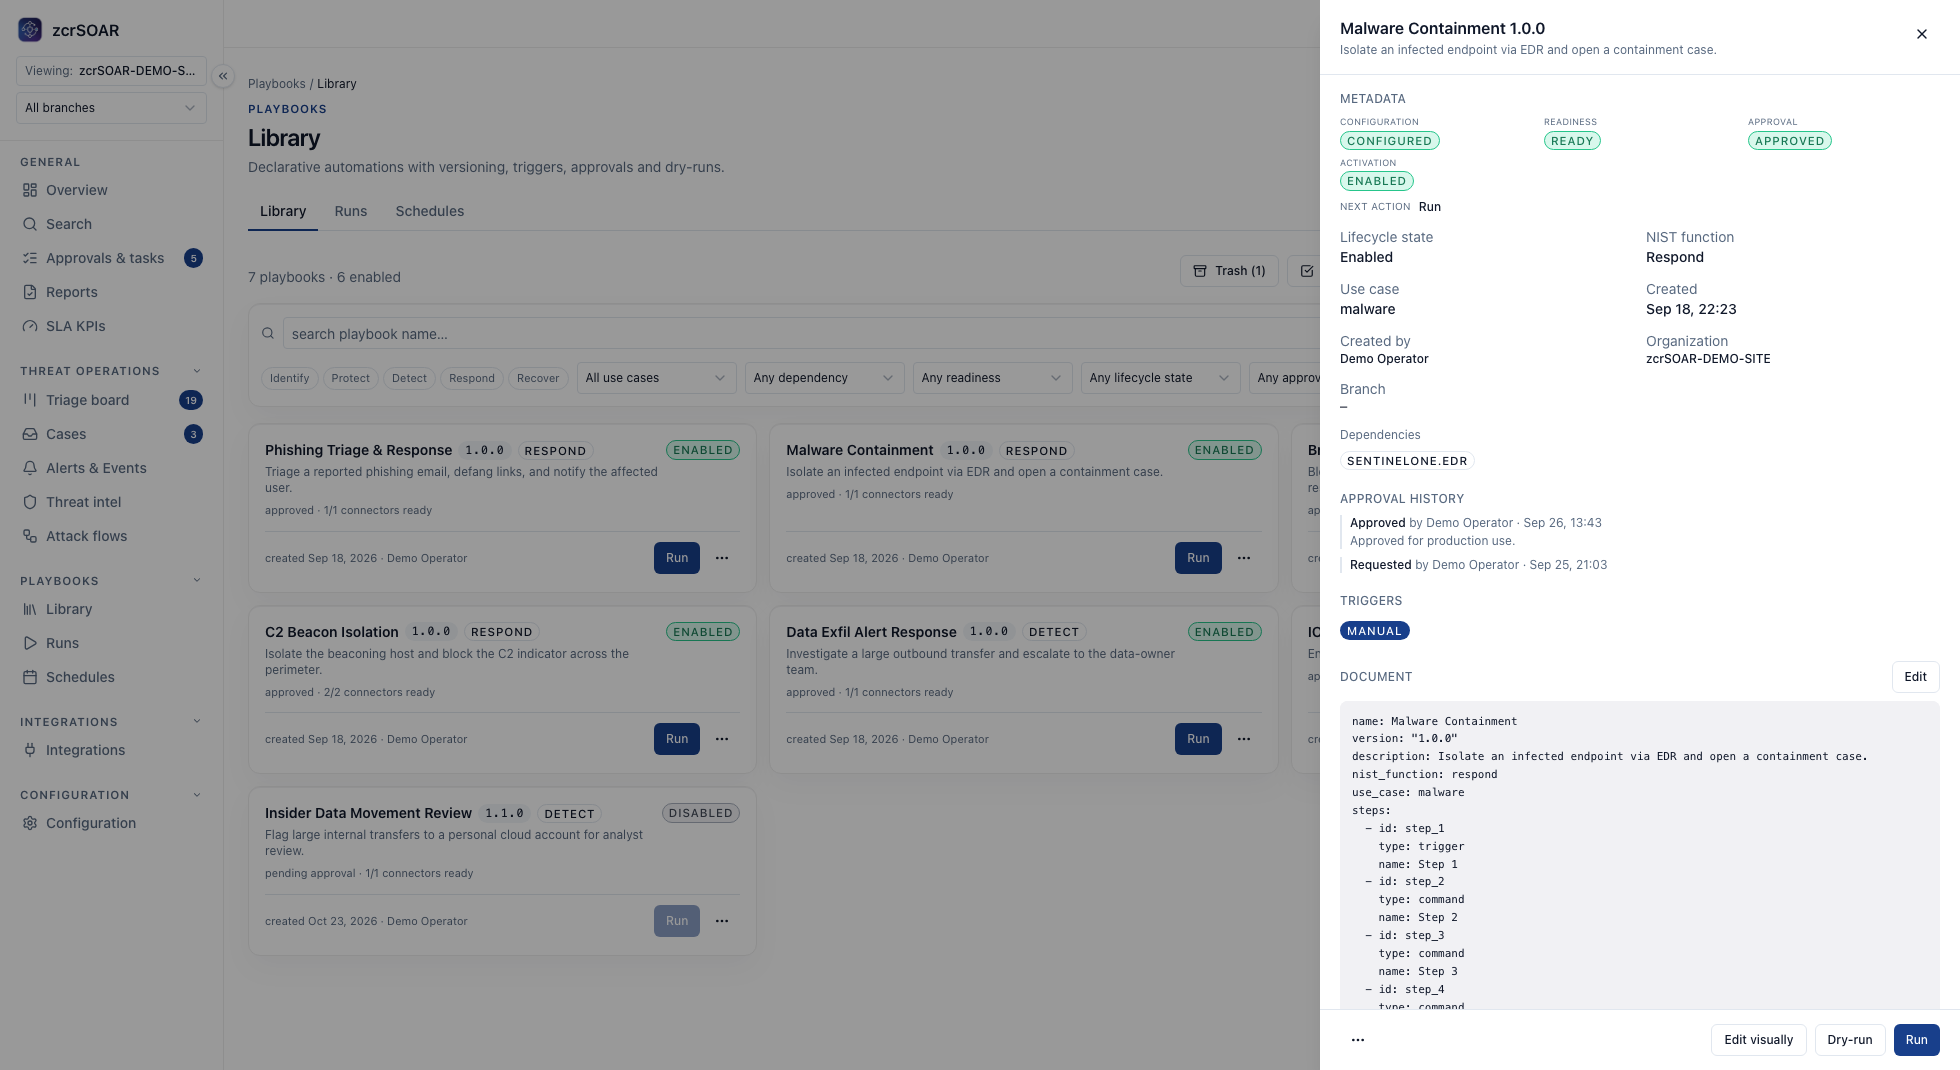Close the Malware Containment panel
This screenshot has height=1070, width=1960.
[x=1921, y=34]
